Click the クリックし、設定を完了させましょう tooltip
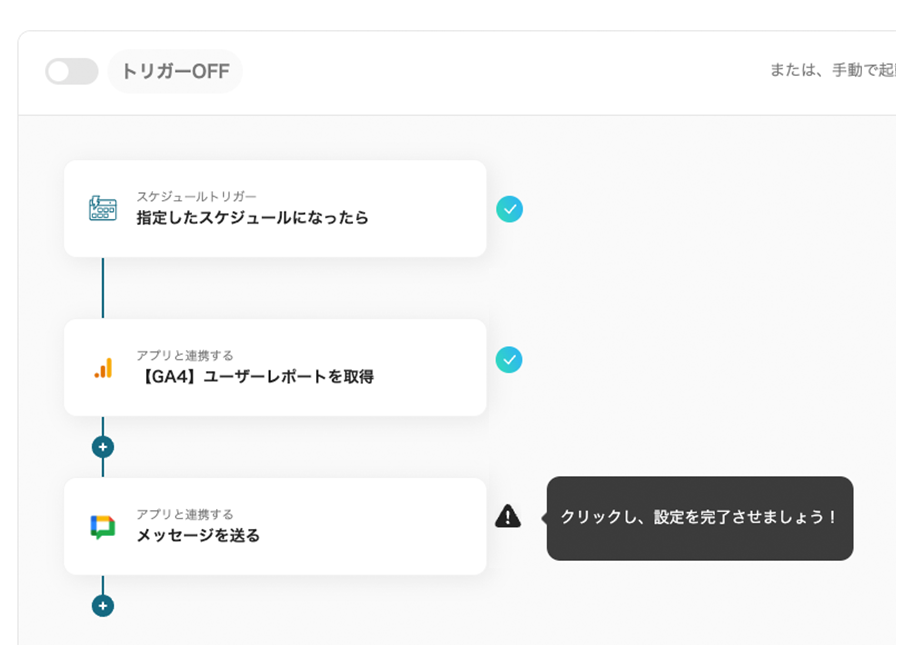Image resolution: width=897 pixels, height=656 pixels. (699, 518)
